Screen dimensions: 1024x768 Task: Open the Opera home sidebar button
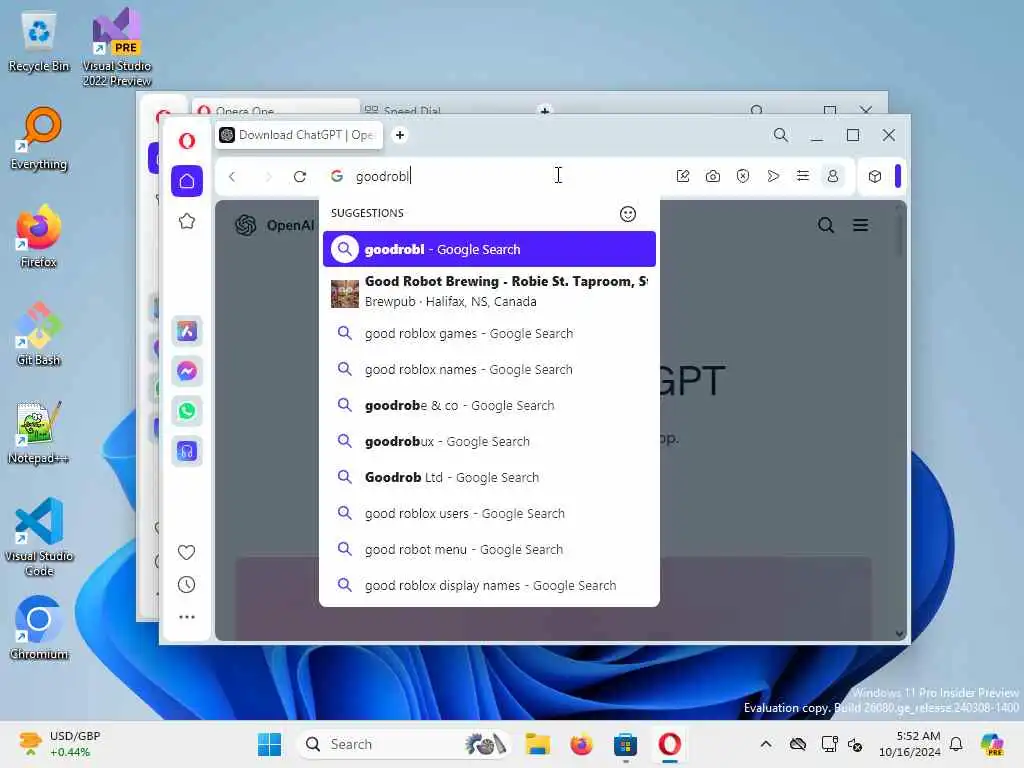187,181
